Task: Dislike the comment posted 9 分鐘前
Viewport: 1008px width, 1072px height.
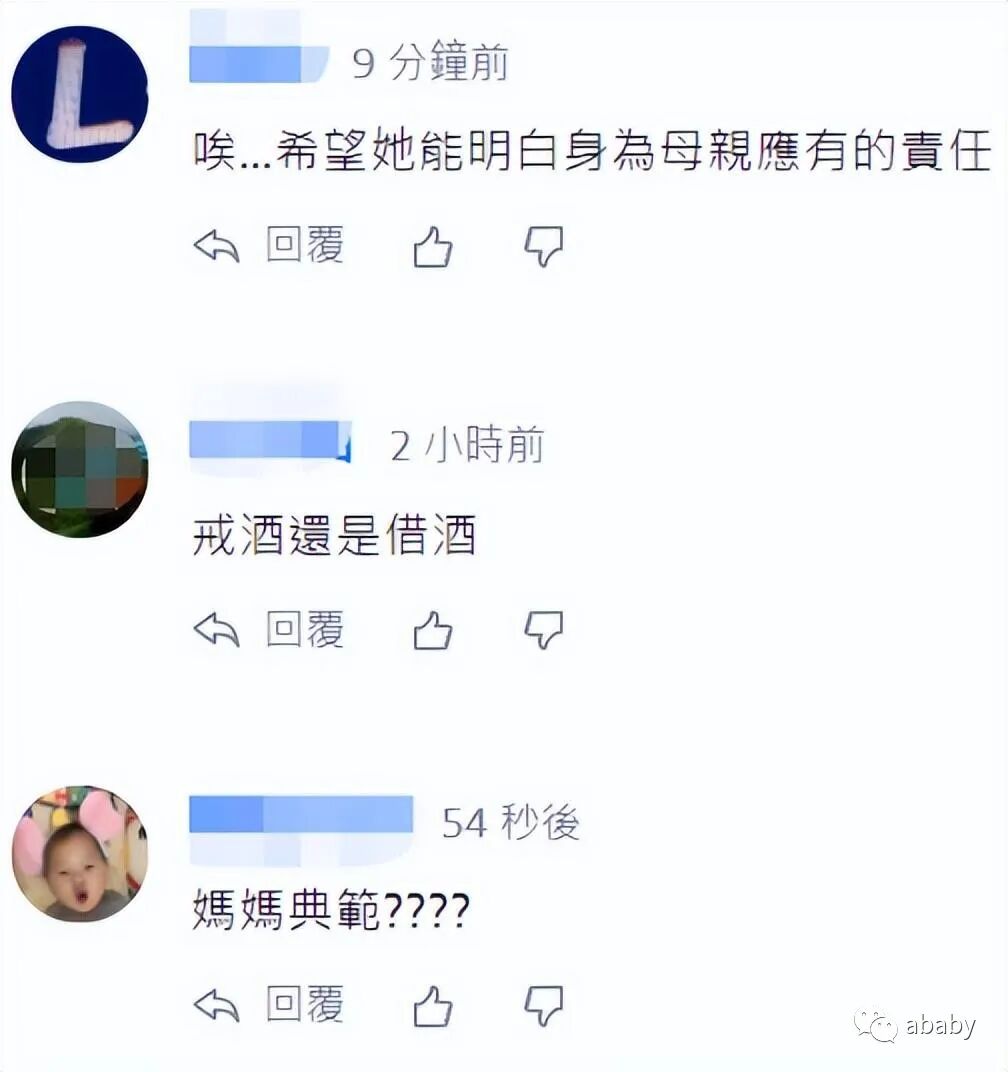Action: click(544, 246)
